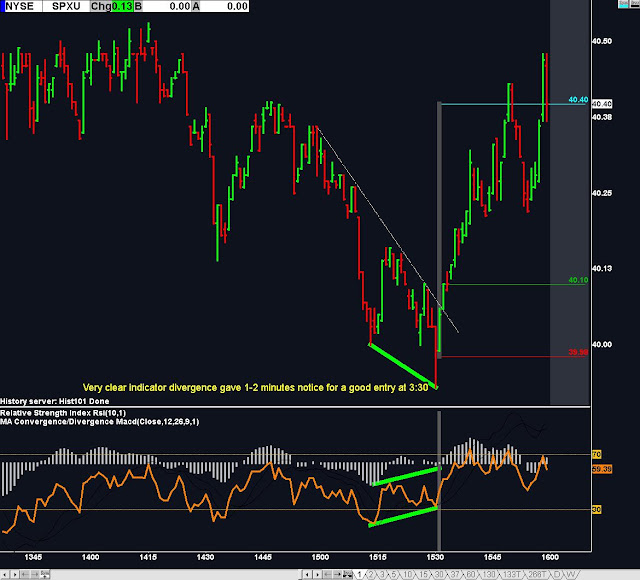Select the W weekly chart tab
Viewport: 640px width, 580px height.
[x=570, y=574]
